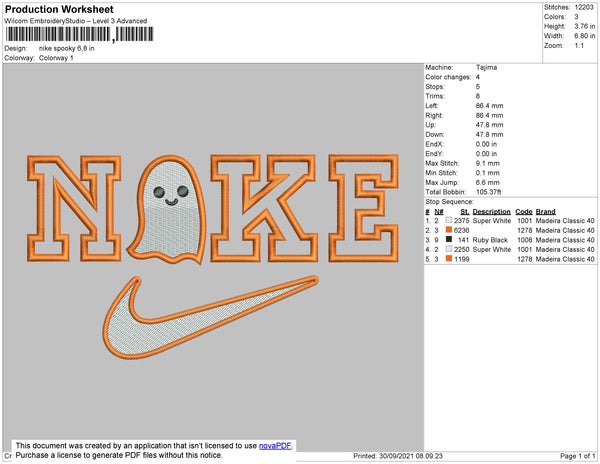
Task: Click 'Printed: 30/09/2021 08.09.23' footer
Action: [x=398, y=456]
